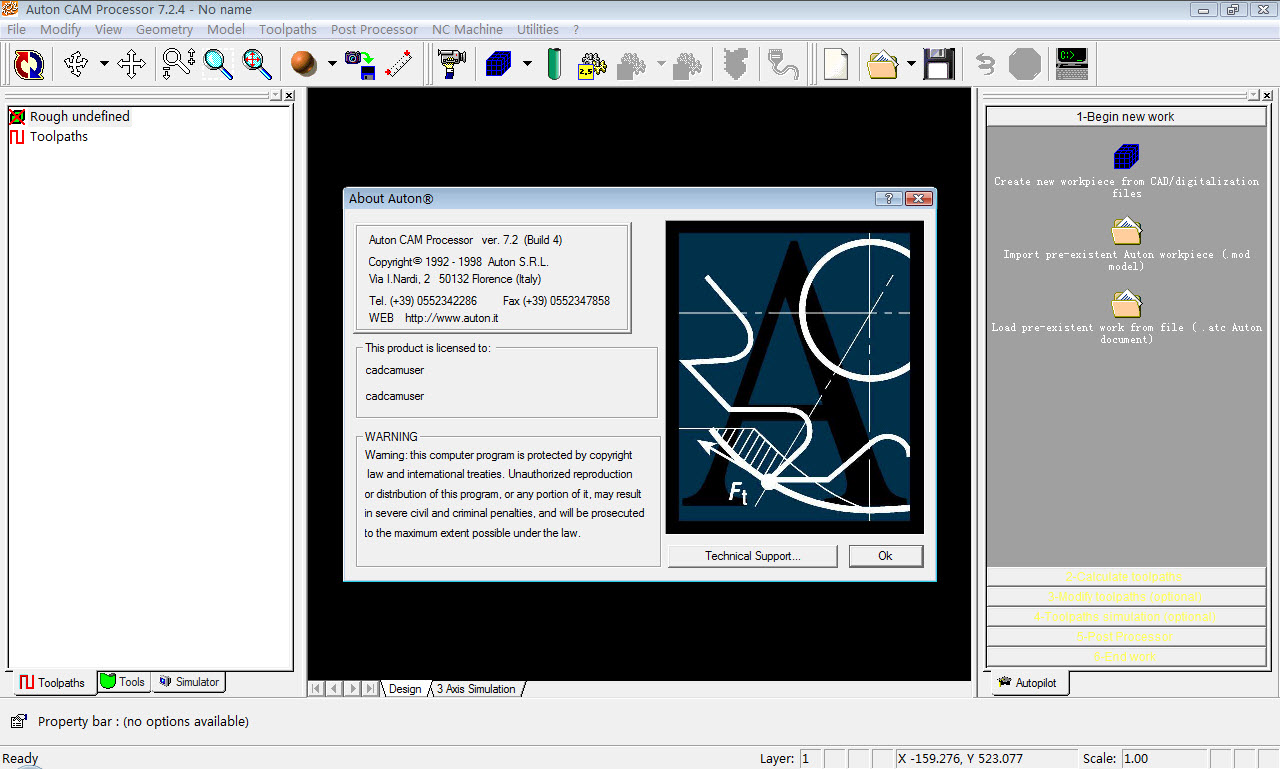
Task: Save work with the floppy disk icon
Action: (938, 65)
